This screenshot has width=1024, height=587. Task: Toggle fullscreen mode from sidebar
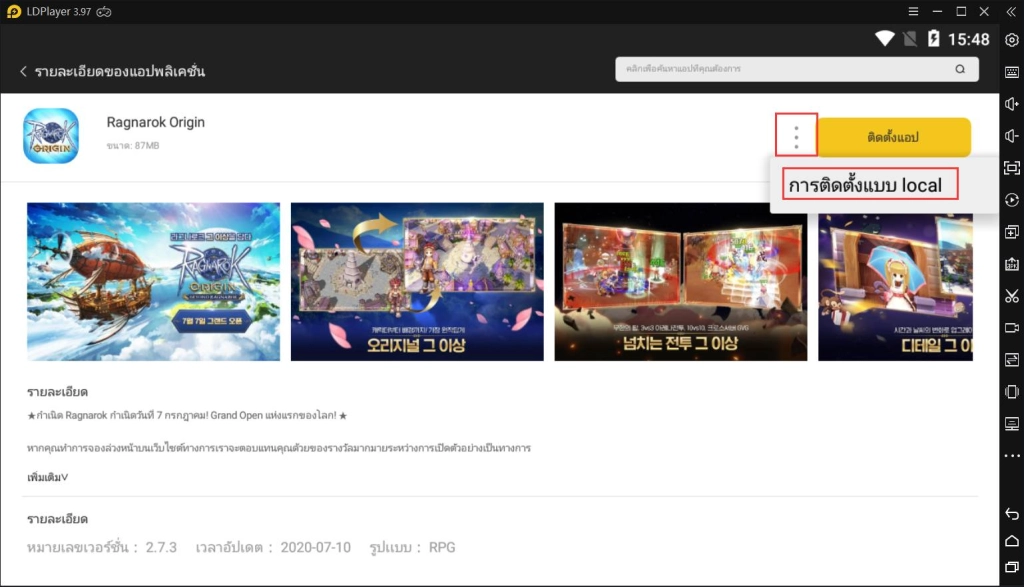point(1012,168)
